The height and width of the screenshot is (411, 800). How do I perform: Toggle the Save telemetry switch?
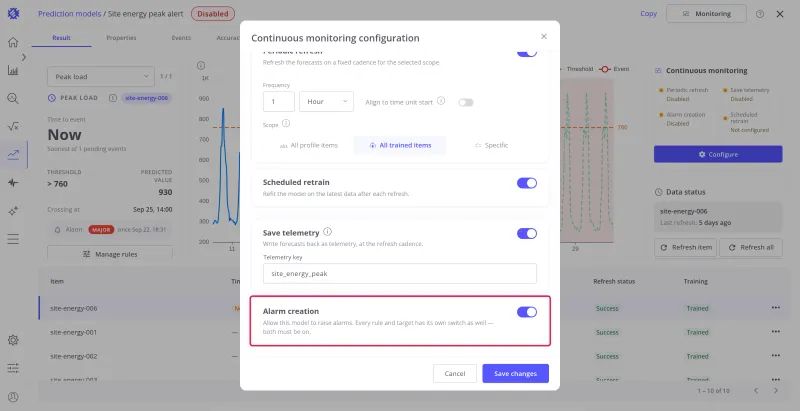pos(527,234)
